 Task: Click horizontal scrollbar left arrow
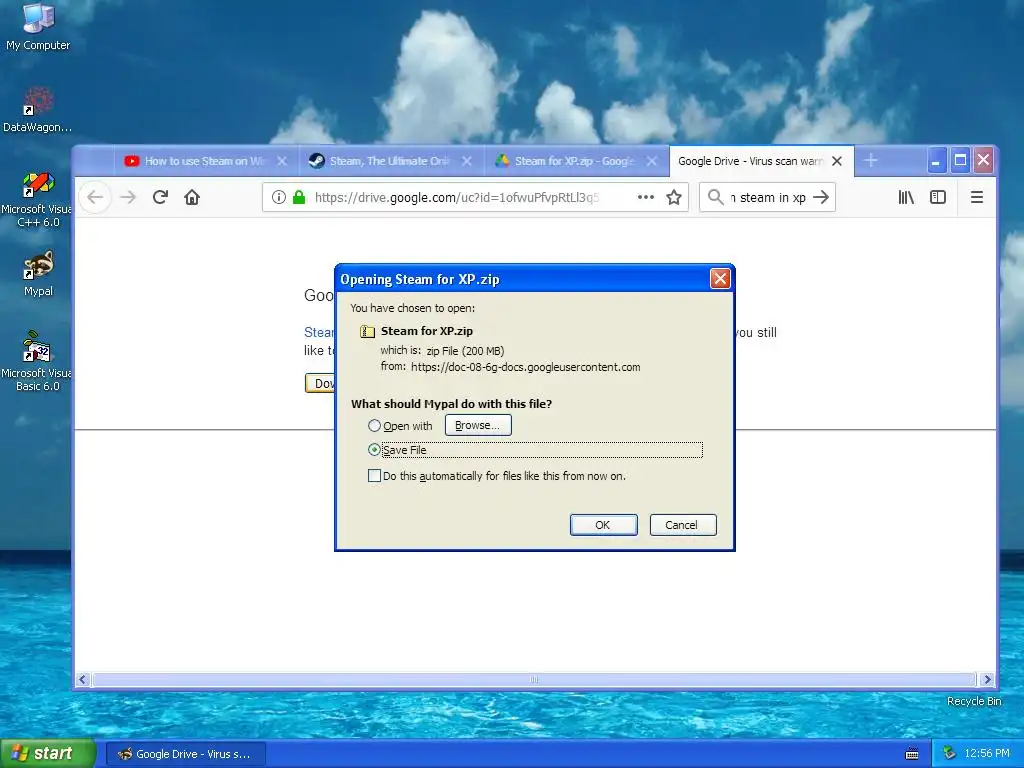[x=82, y=679]
